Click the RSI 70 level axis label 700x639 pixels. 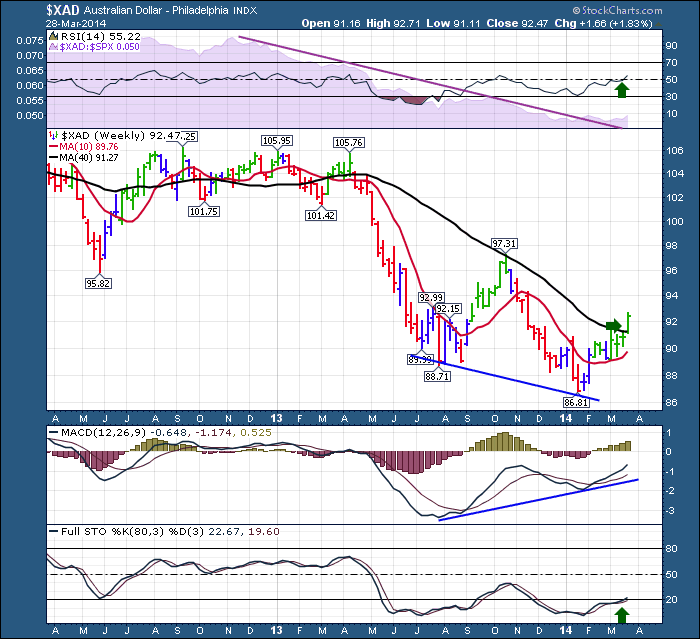pos(671,63)
